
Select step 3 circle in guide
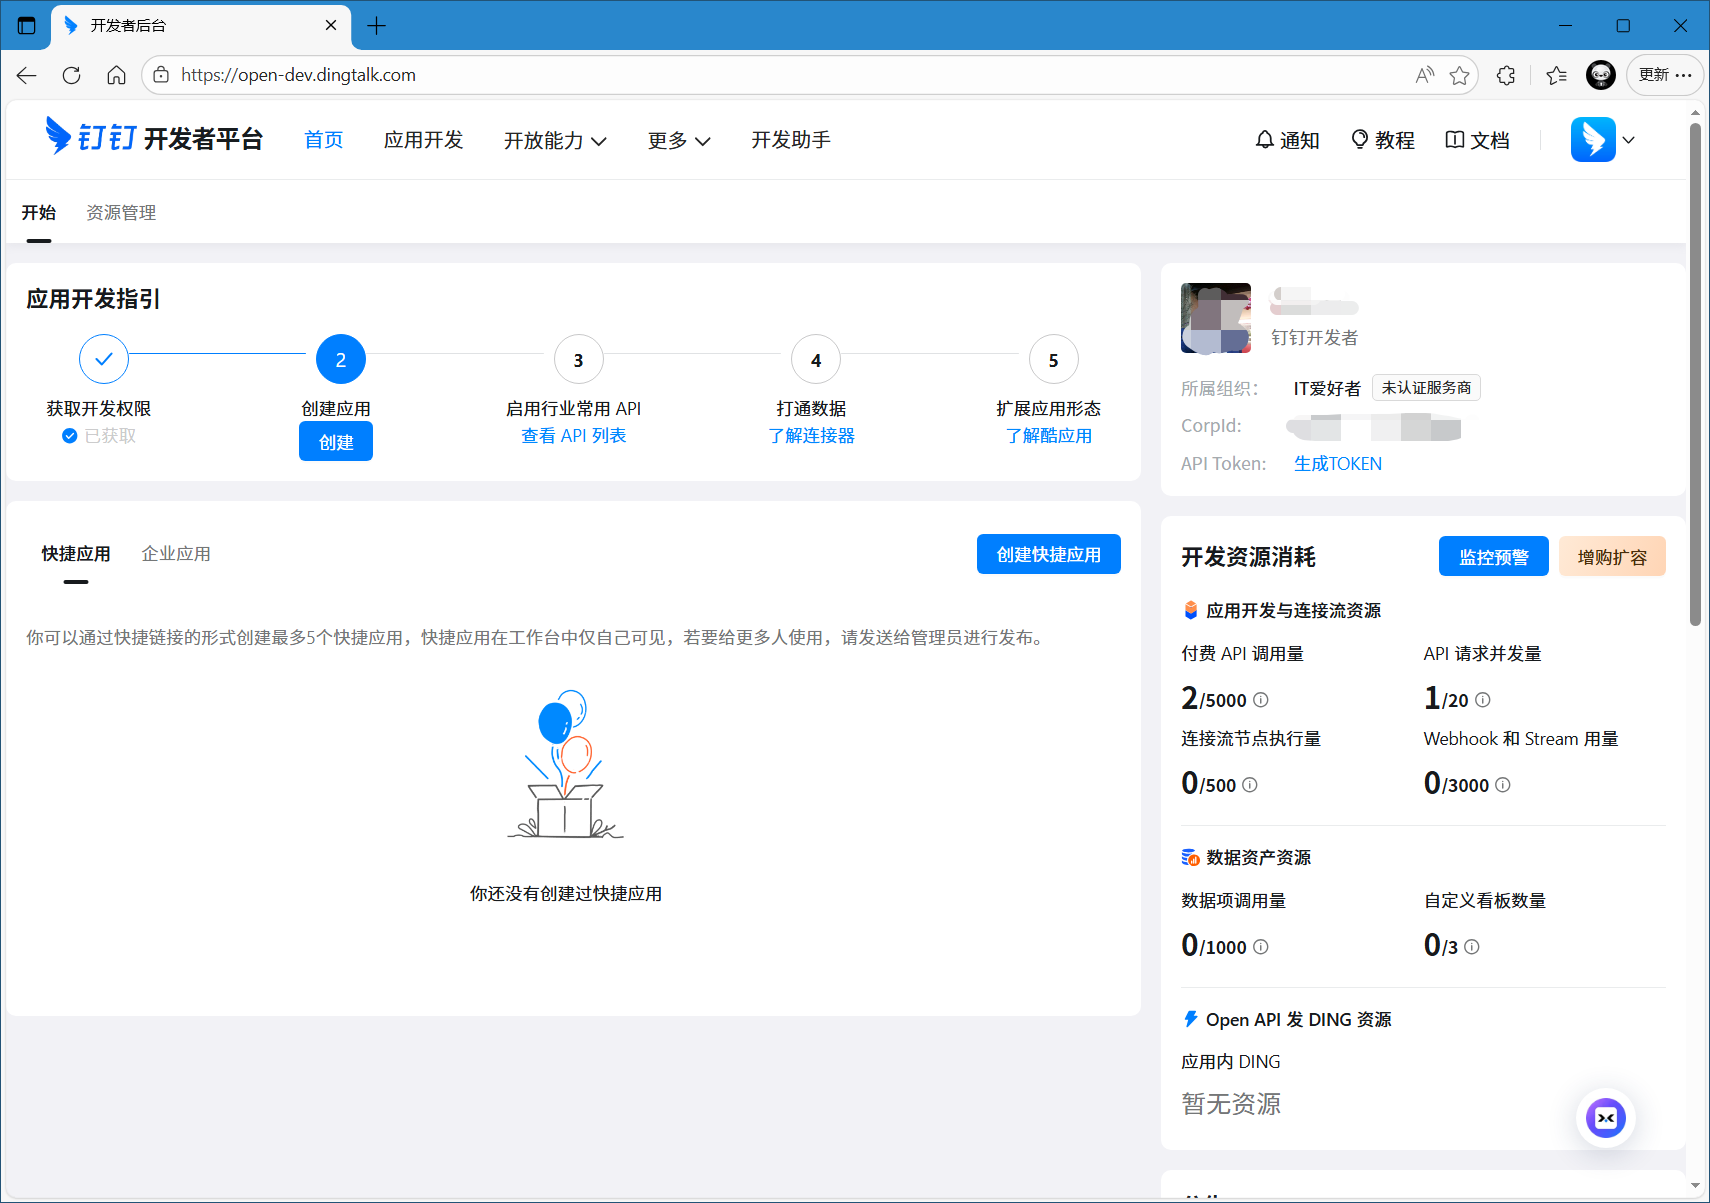(578, 360)
